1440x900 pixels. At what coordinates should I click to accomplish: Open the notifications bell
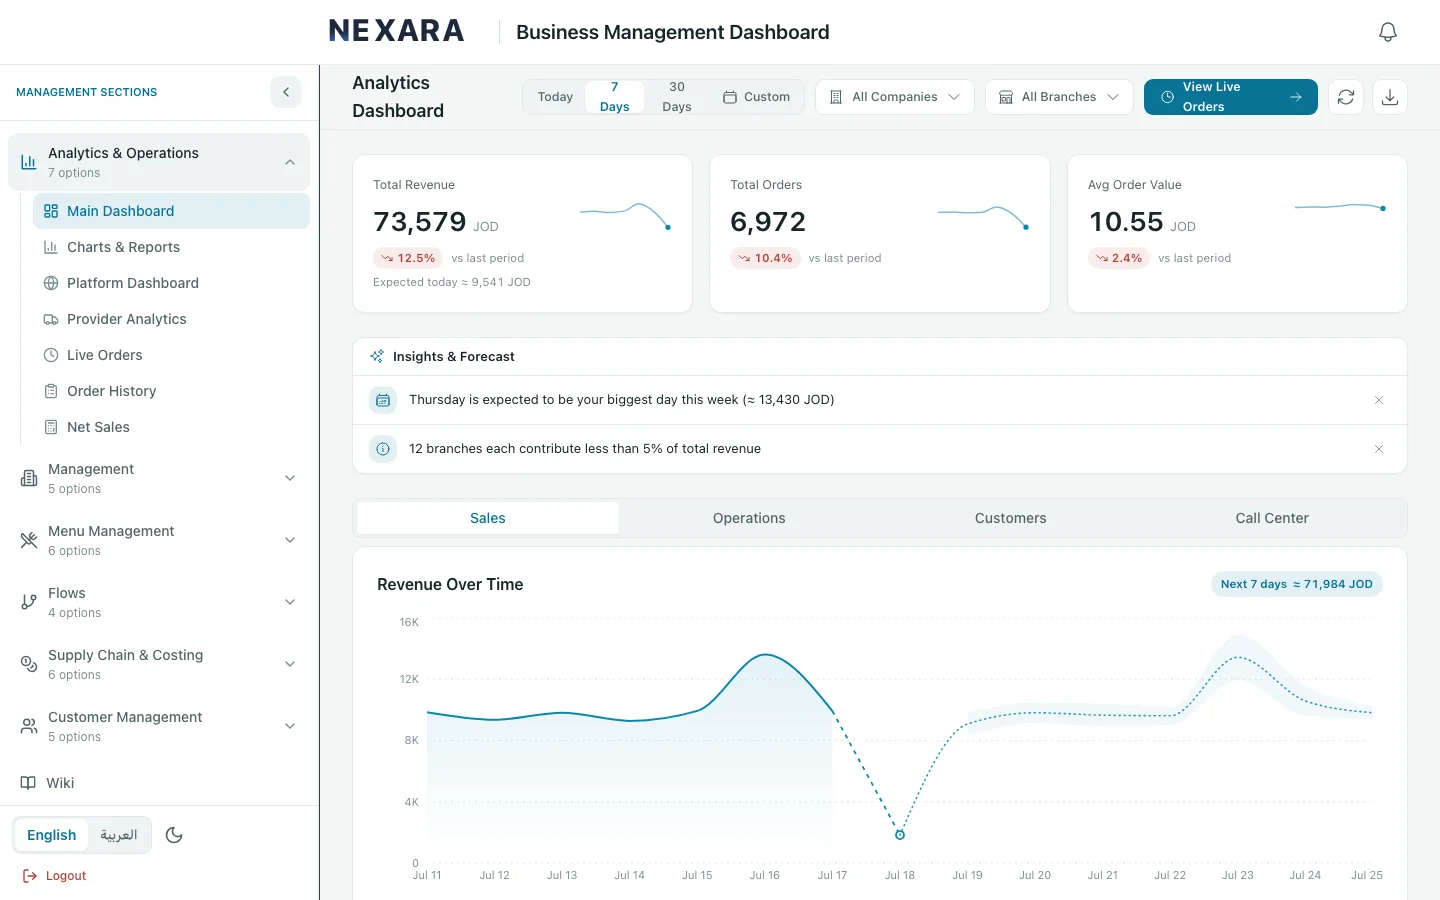(x=1388, y=32)
